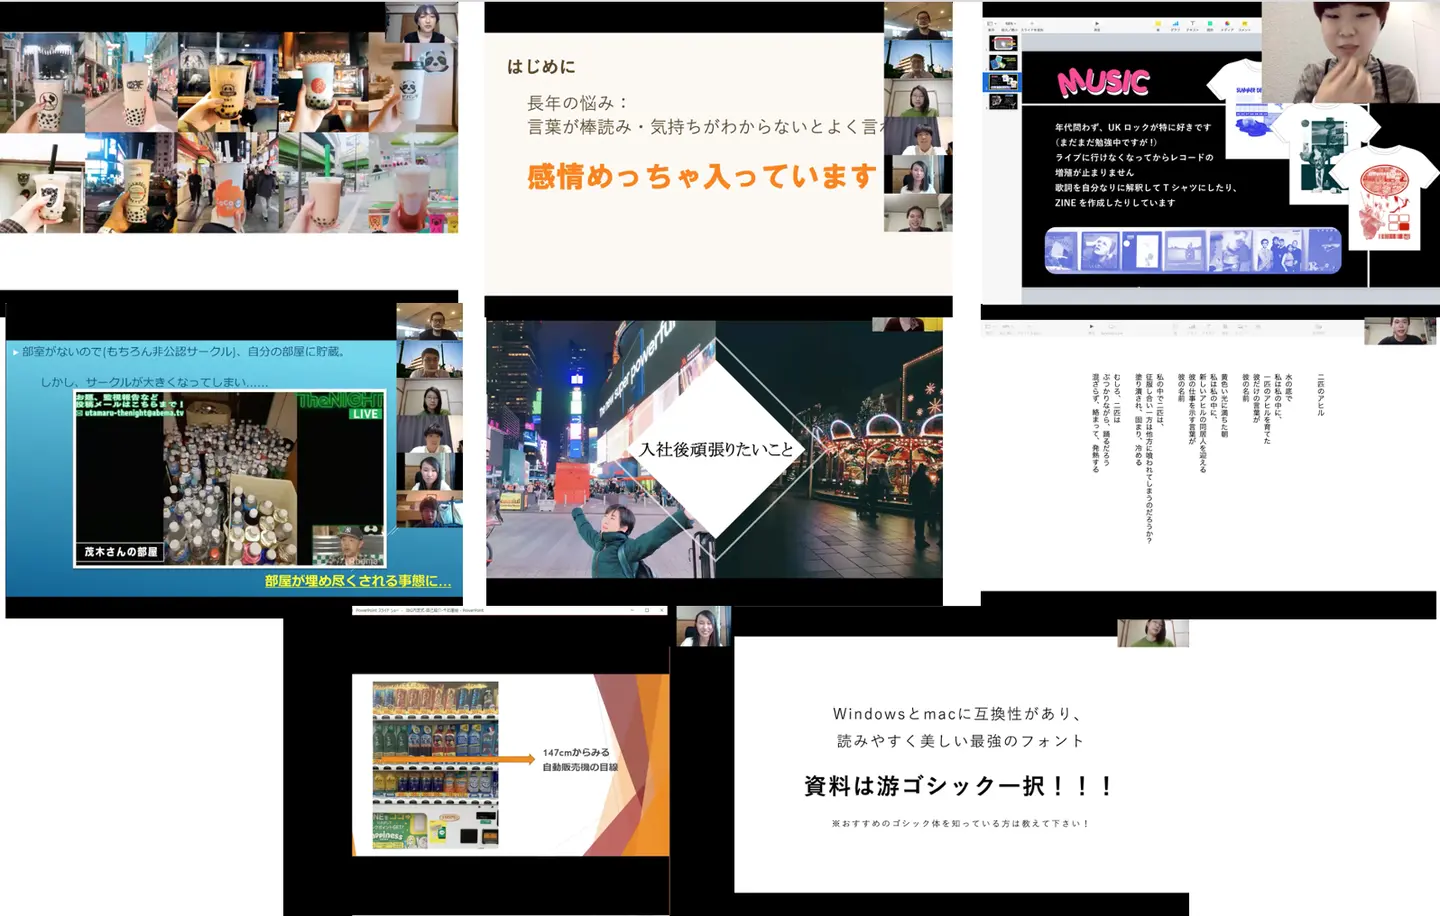Viewport: 1440px width, 916px height.
Task: Select the Table icon in Keynote toolbar
Action: coord(1158,24)
